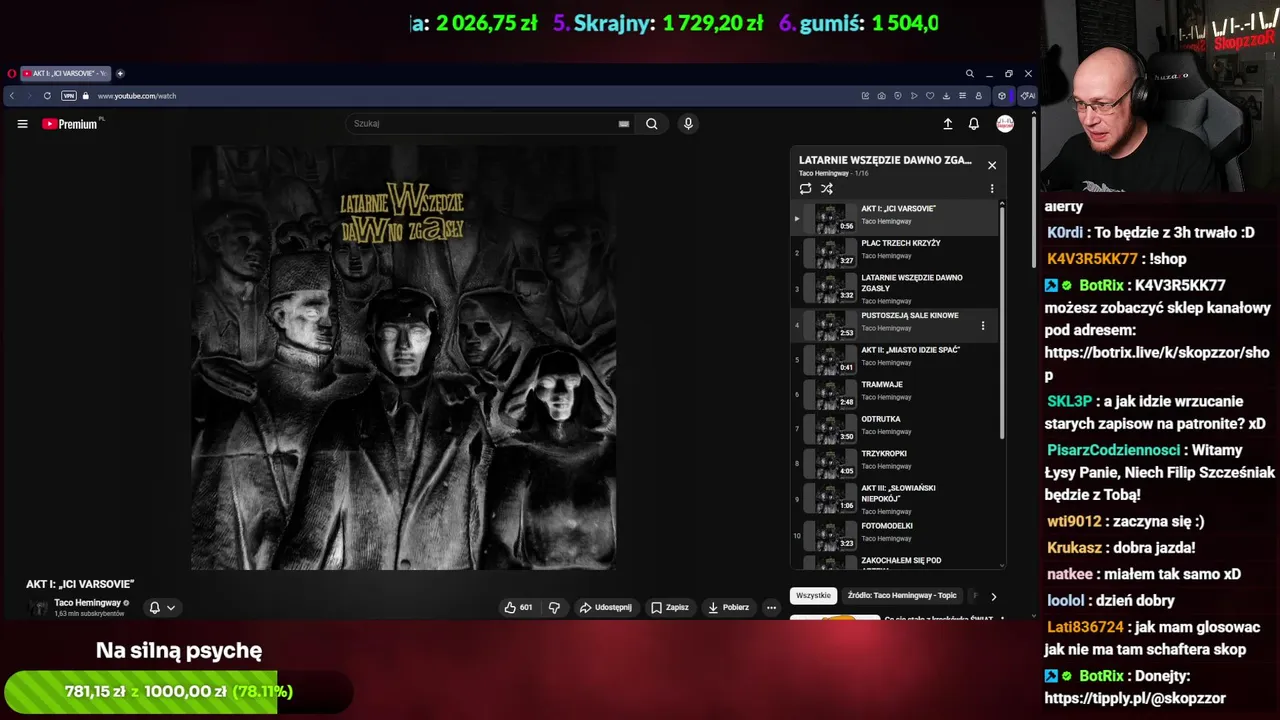This screenshot has height=720, width=1280.
Task: Toggle playlist shuffle
Action: pos(827,188)
